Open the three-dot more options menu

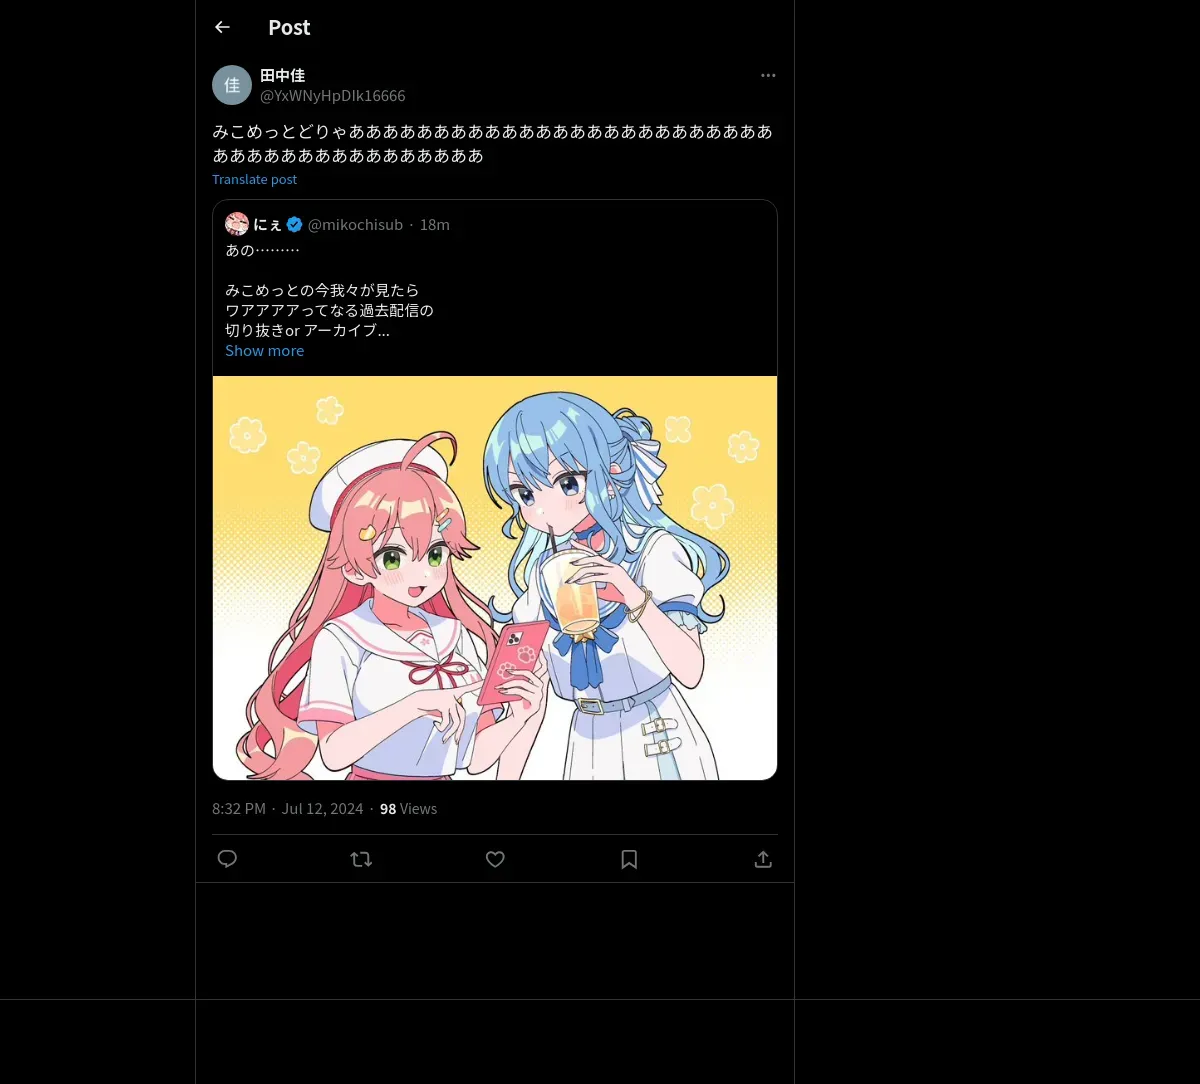[768, 75]
